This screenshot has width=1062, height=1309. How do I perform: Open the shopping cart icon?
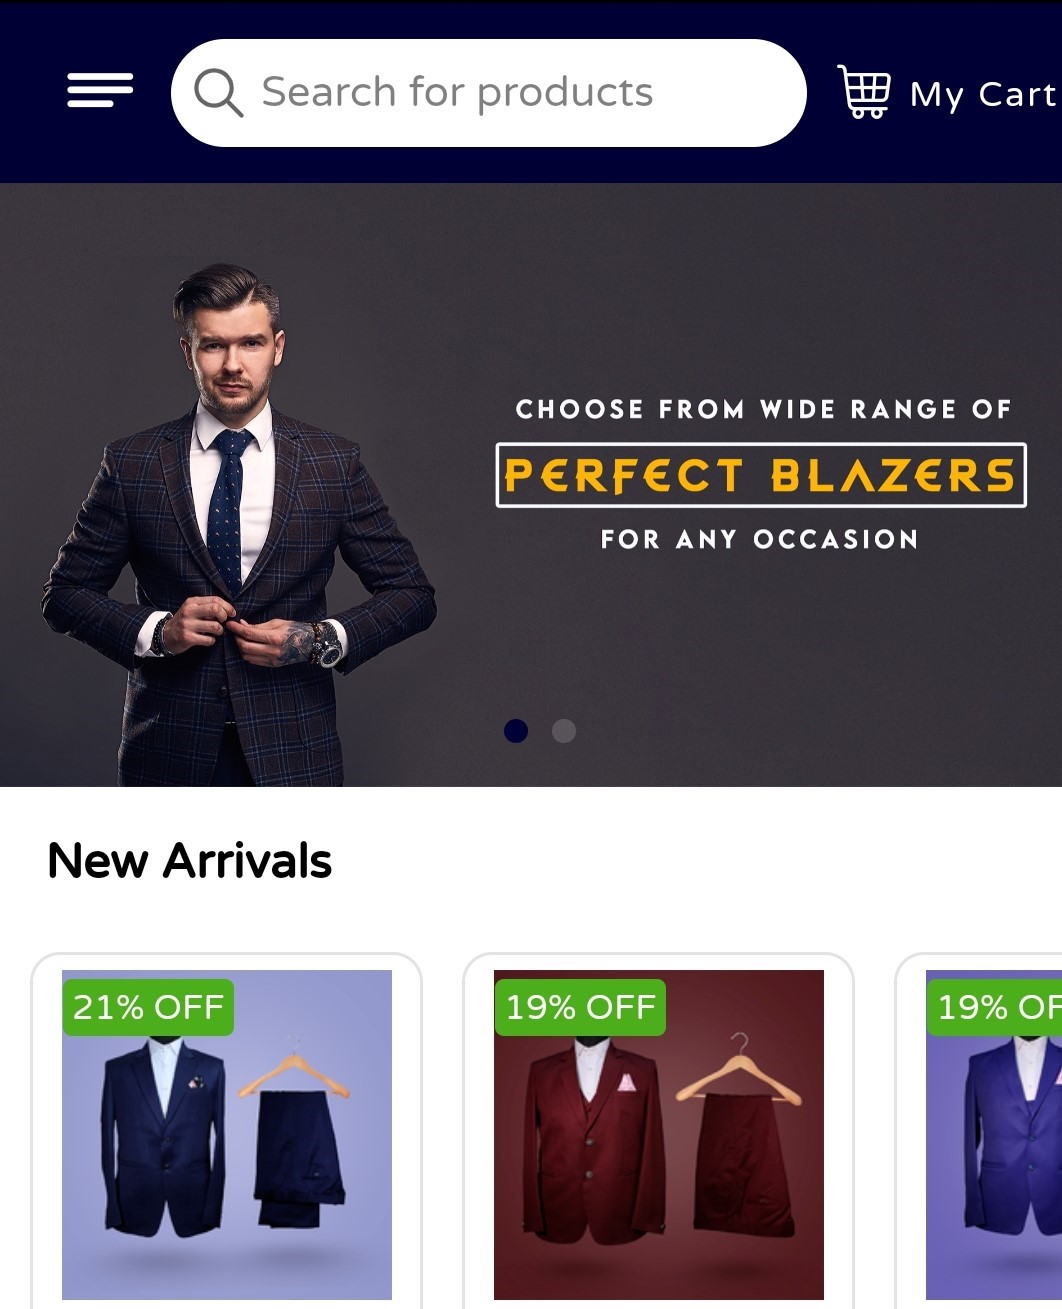[864, 92]
